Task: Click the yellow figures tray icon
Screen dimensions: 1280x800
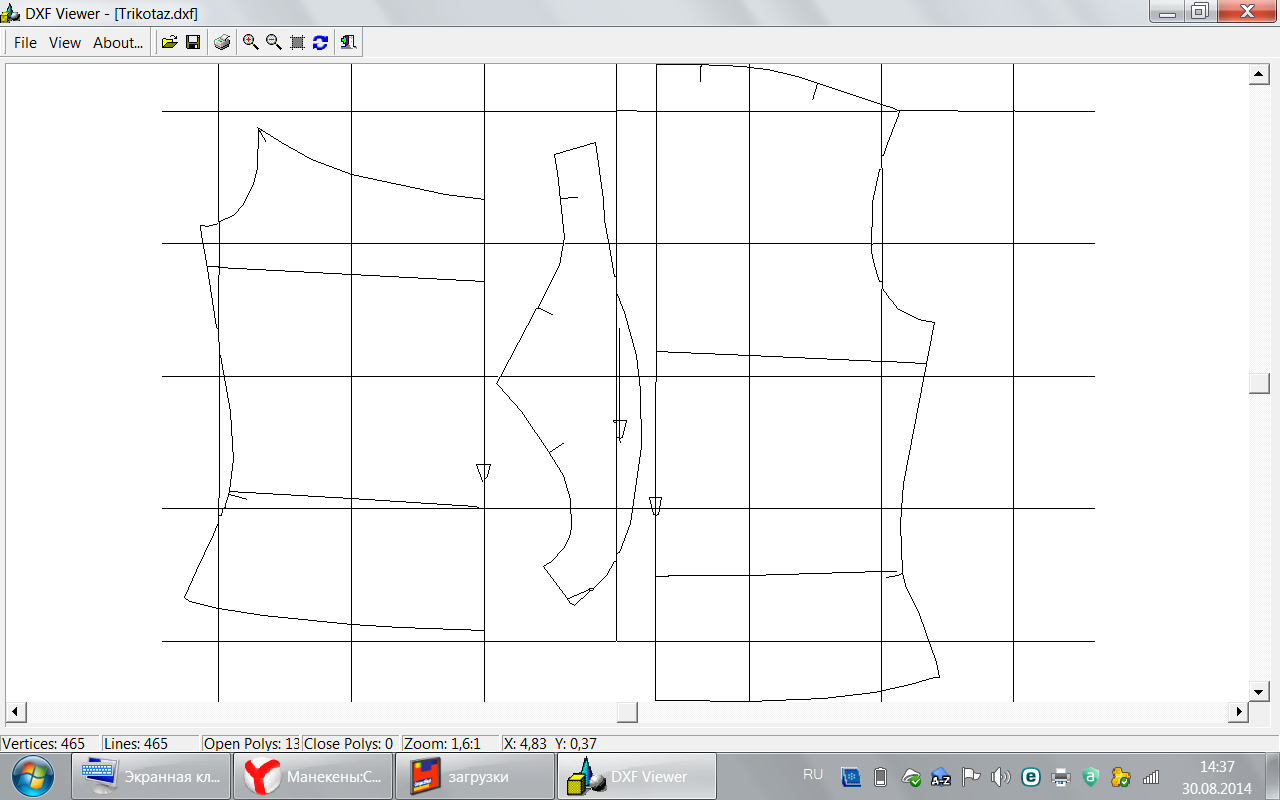Action: click(1121, 777)
